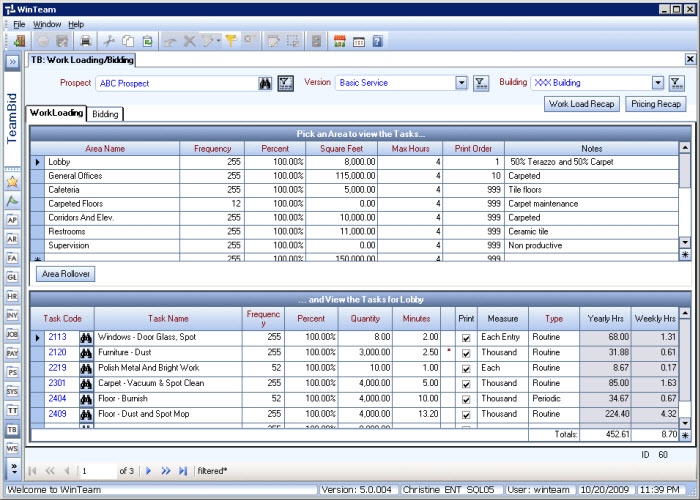Click the delete X icon in the toolbar
The width and height of the screenshot is (700, 500).
(x=189, y=42)
